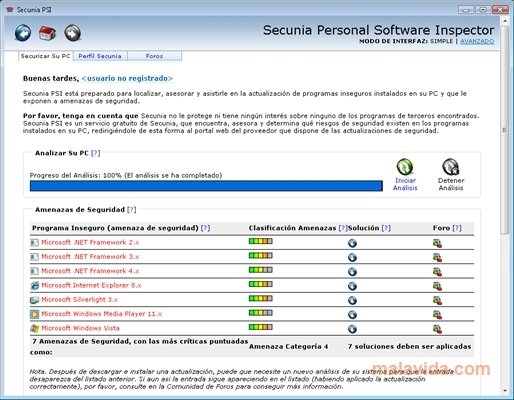Open Microsoft .NET Framework 2.x entry
514x400 pixels.
[90, 242]
